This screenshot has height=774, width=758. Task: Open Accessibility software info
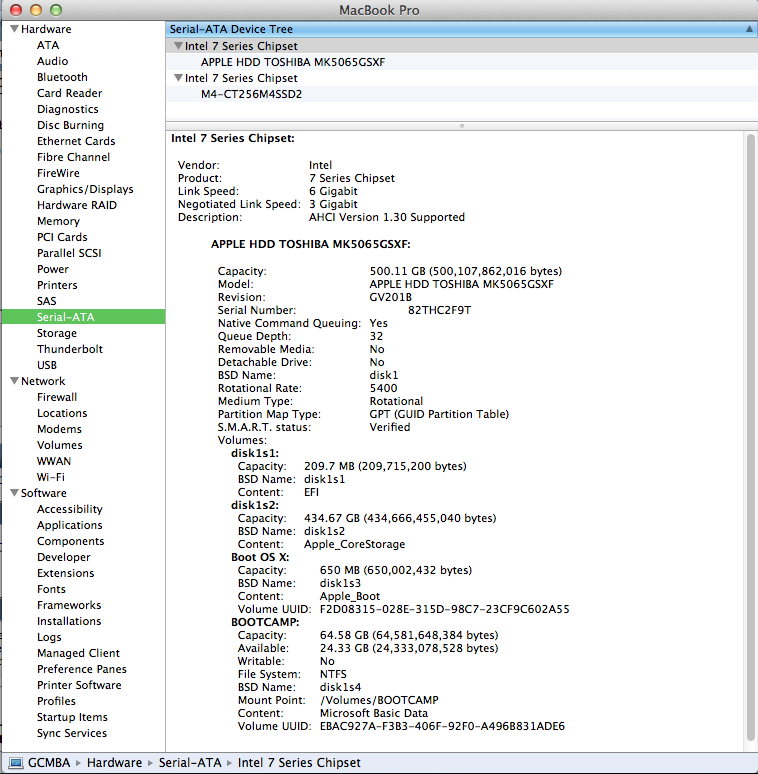coord(70,509)
